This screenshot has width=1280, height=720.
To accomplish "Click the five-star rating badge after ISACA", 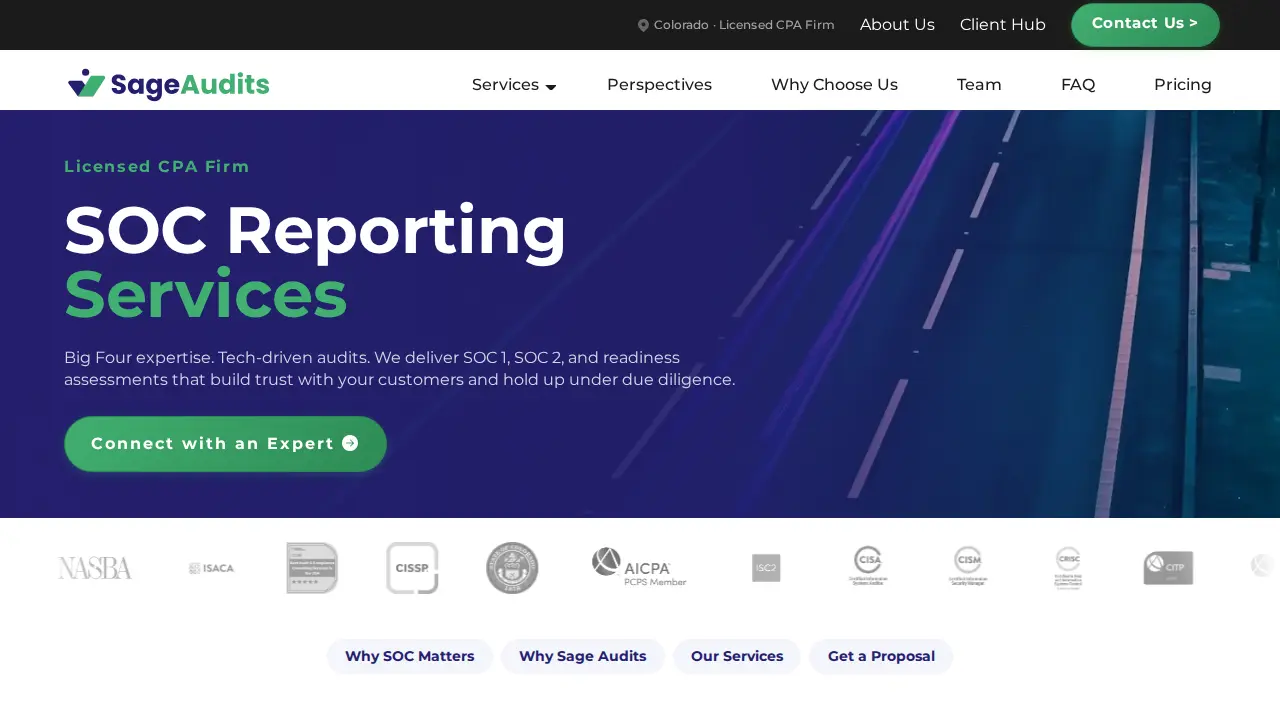I will (x=312, y=568).
